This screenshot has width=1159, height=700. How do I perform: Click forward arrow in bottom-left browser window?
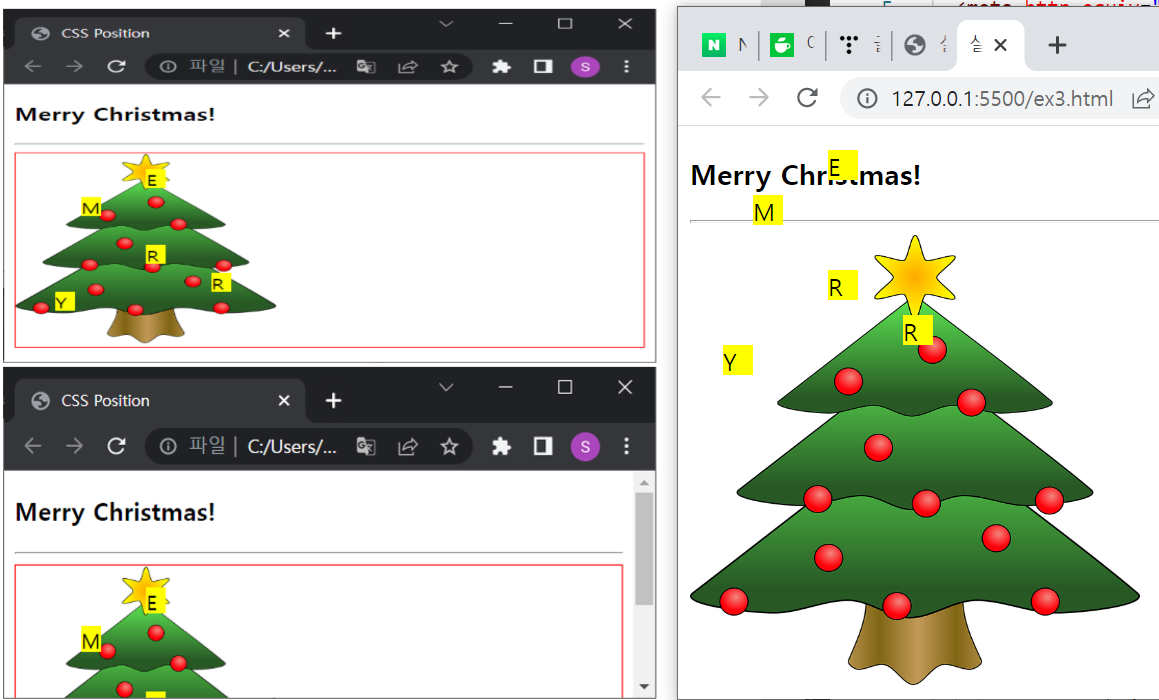[74, 446]
